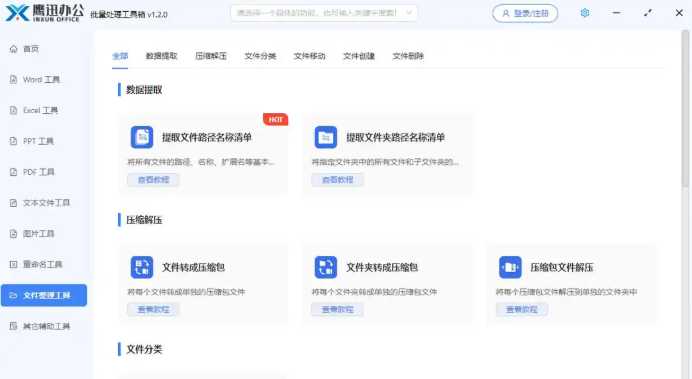Click the 文本文件工具 text label
Viewport: 692px width, 379px height.
tap(46, 203)
